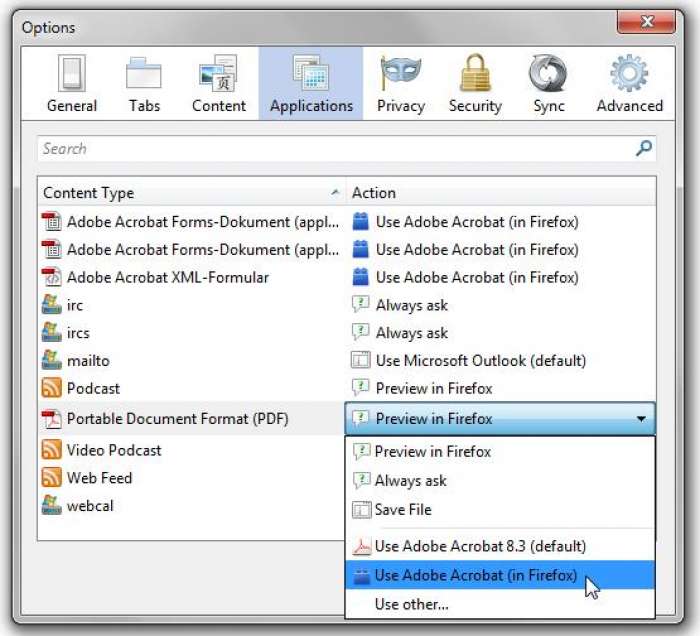This screenshot has width=700, height=636.
Task: Click the magnifier search icon
Action: [x=643, y=149]
